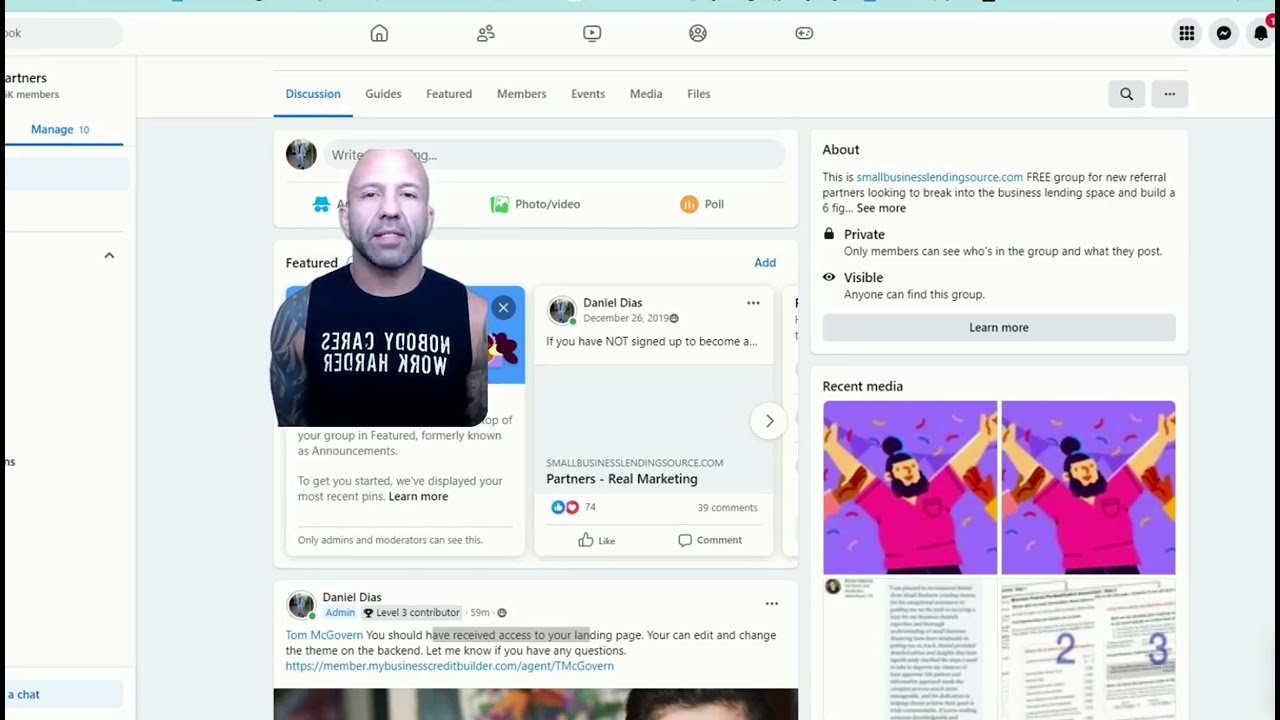Dismiss the Featured info card with X
The width and height of the screenshot is (1280, 720).
(x=504, y=308)
